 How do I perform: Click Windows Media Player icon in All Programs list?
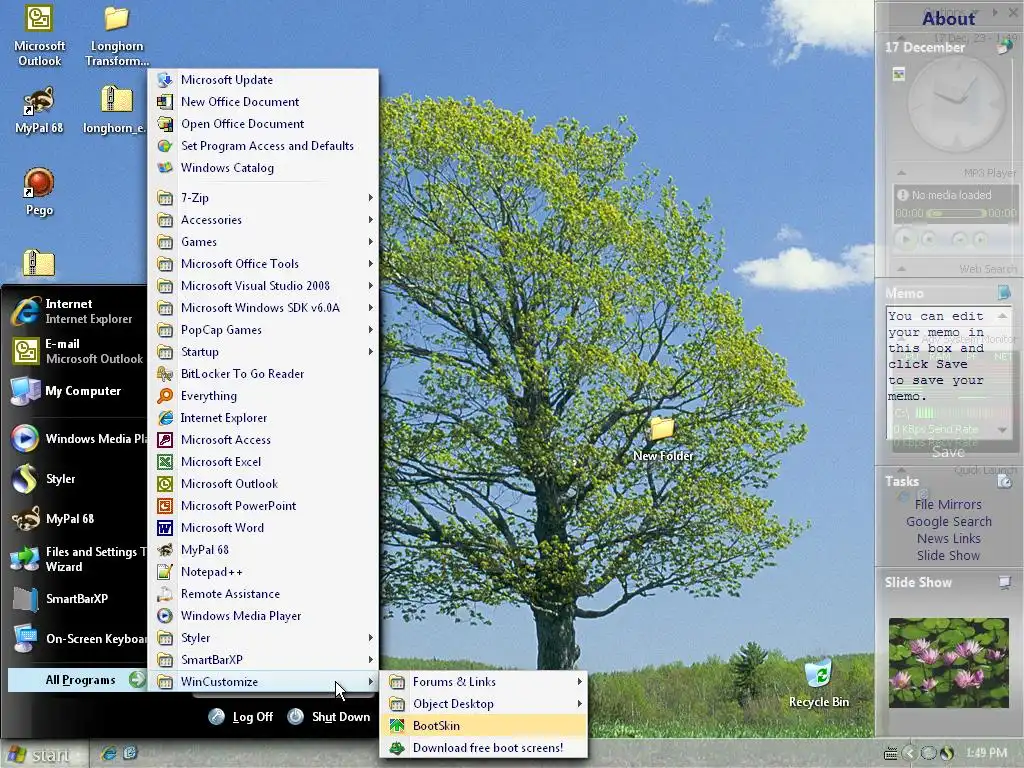[165, 616]
